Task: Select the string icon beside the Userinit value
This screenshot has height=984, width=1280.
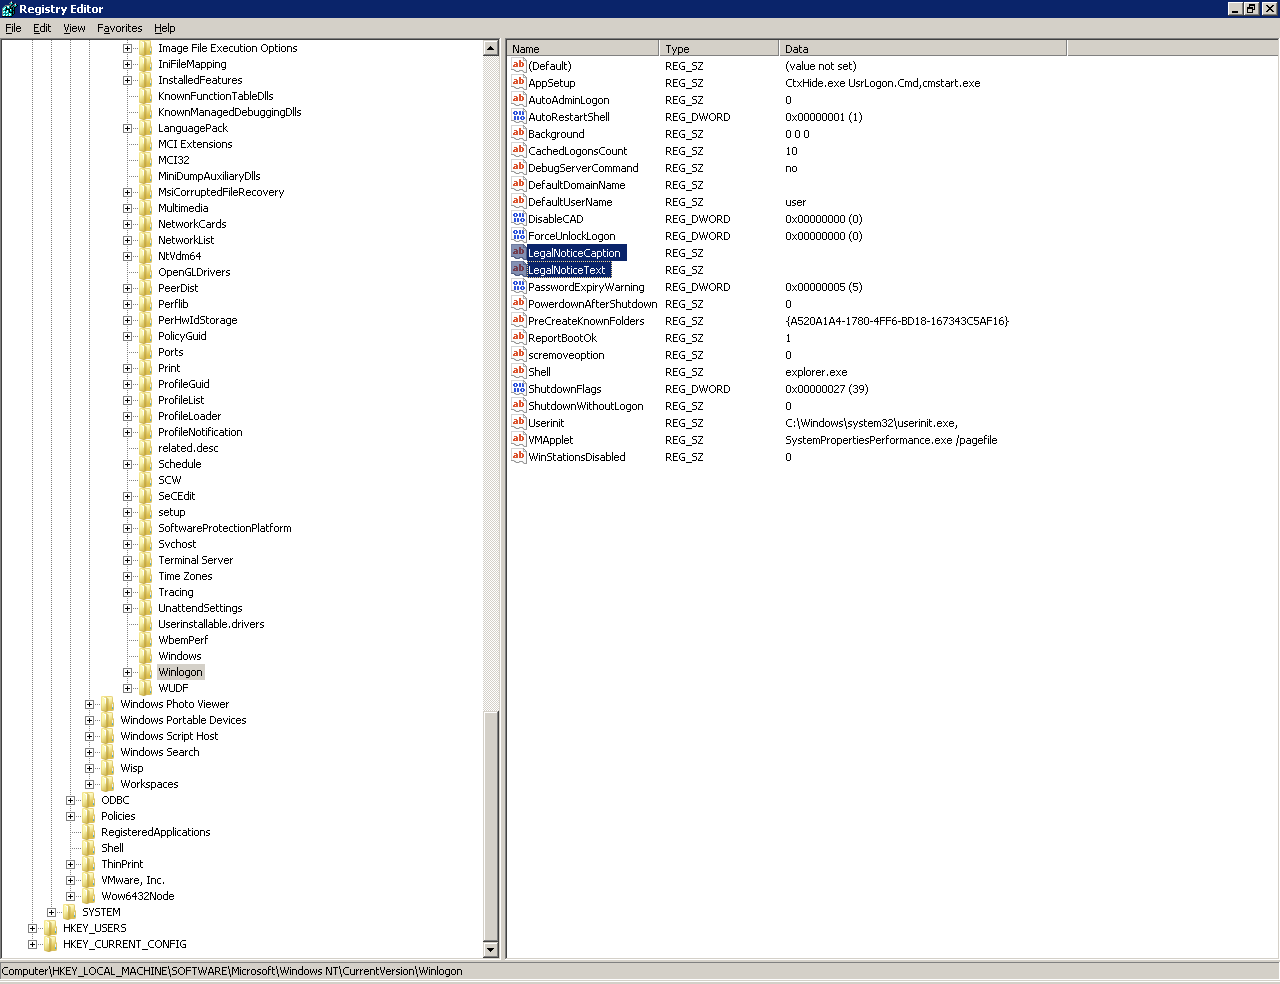Action: tap(518, 422)
